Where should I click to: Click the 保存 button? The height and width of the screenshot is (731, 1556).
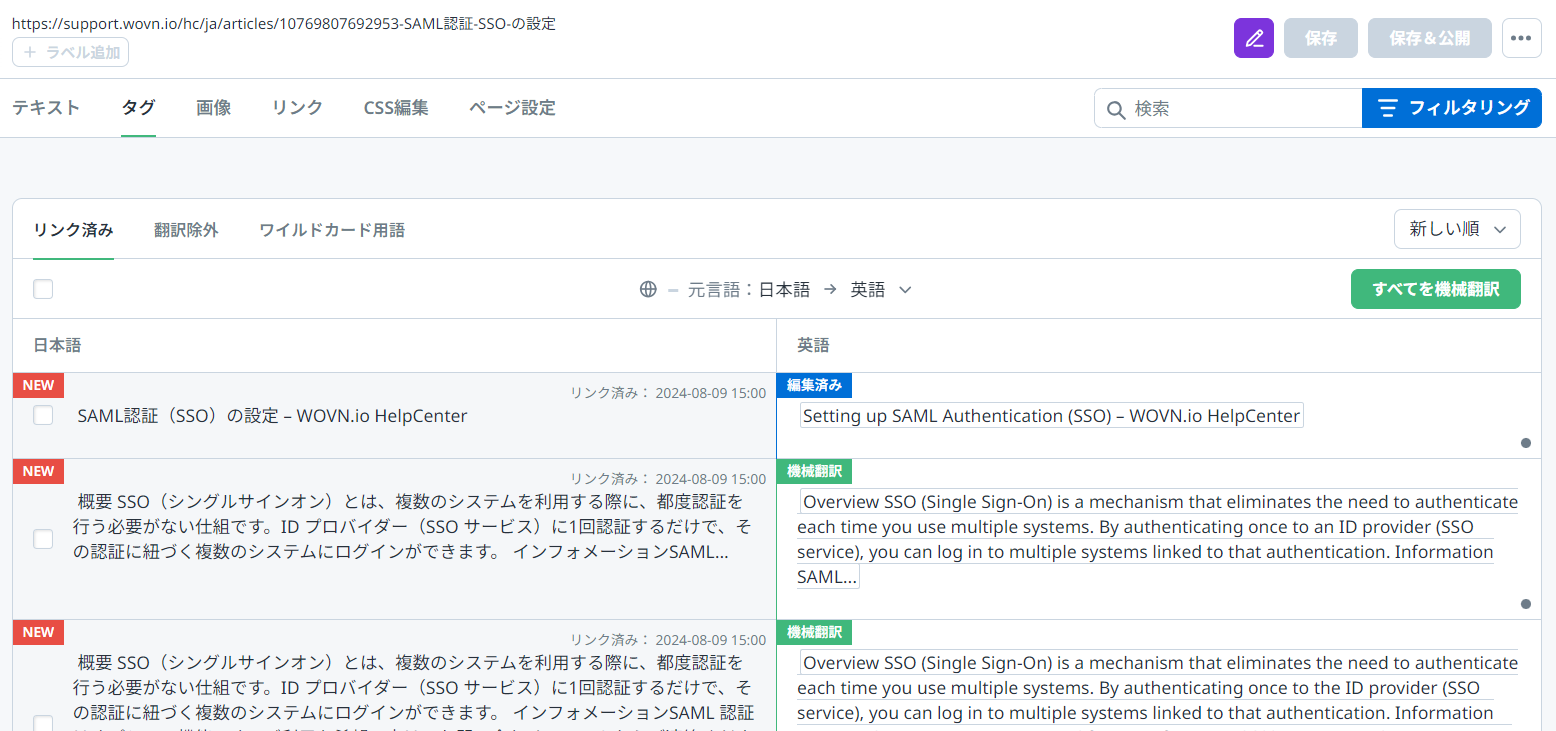pyautogui.click(x=1321, y=38)
